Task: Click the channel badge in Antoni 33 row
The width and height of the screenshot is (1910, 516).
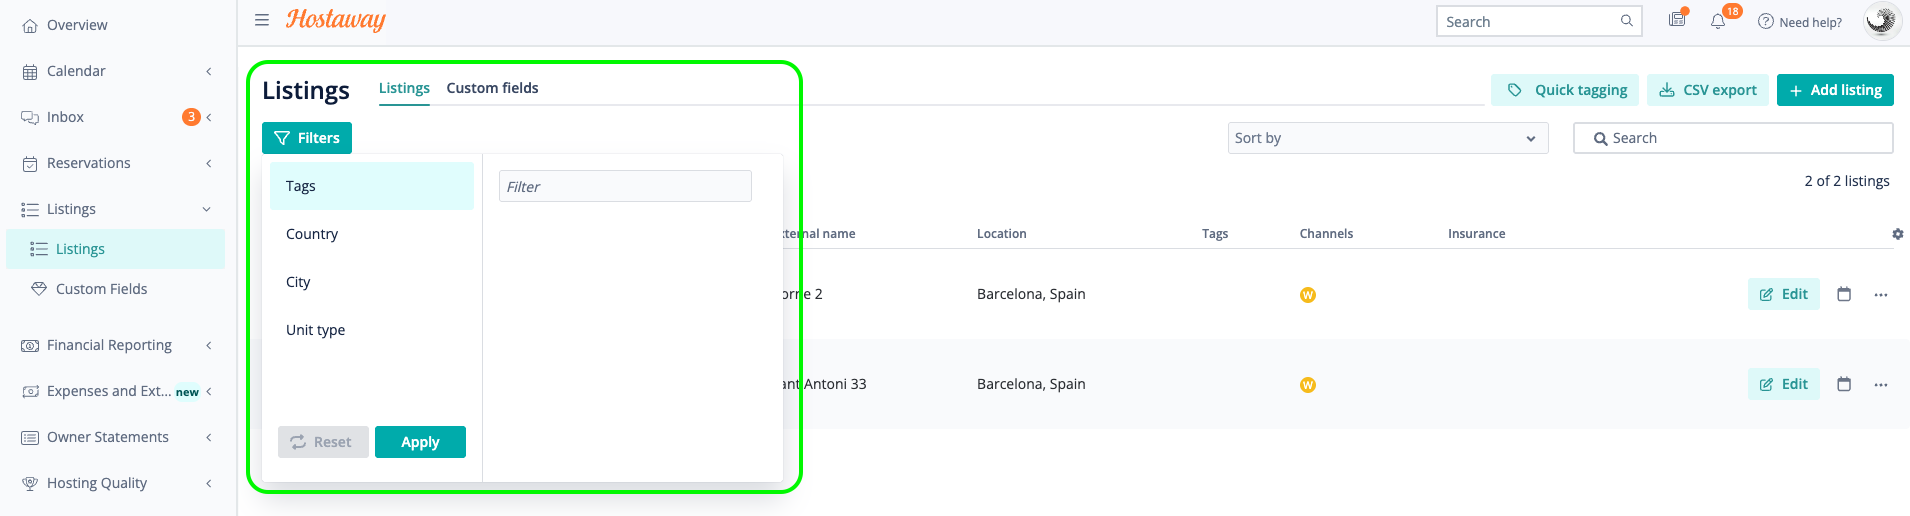Action: [x=1308, y=385]
